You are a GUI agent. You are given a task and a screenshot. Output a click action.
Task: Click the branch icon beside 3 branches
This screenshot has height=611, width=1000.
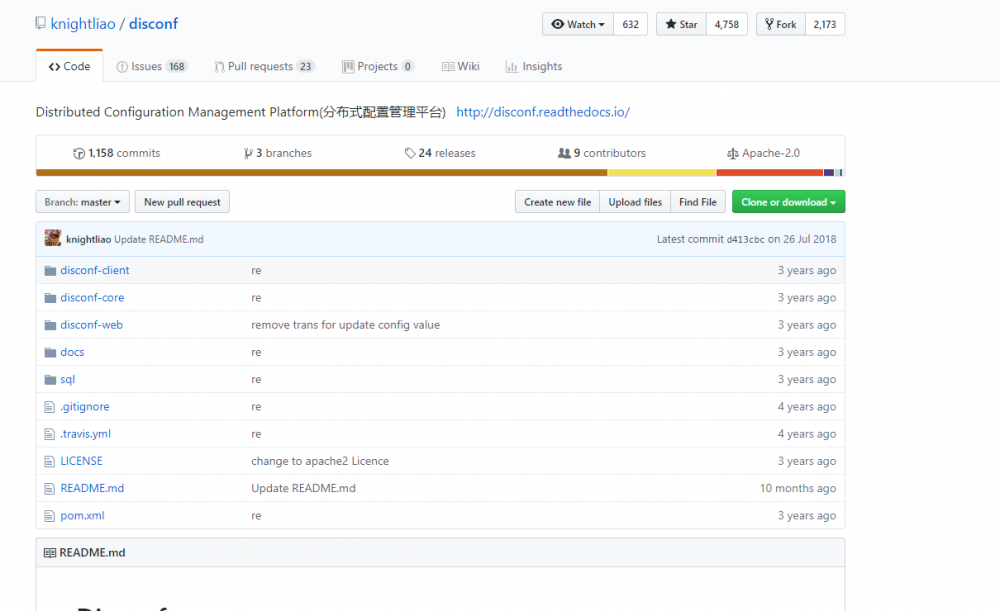[248, 153]
